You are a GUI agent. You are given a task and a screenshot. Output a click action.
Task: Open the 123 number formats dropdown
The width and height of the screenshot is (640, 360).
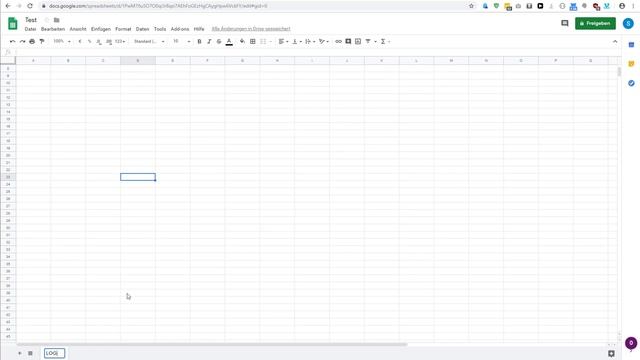click(x=120, y=41)
